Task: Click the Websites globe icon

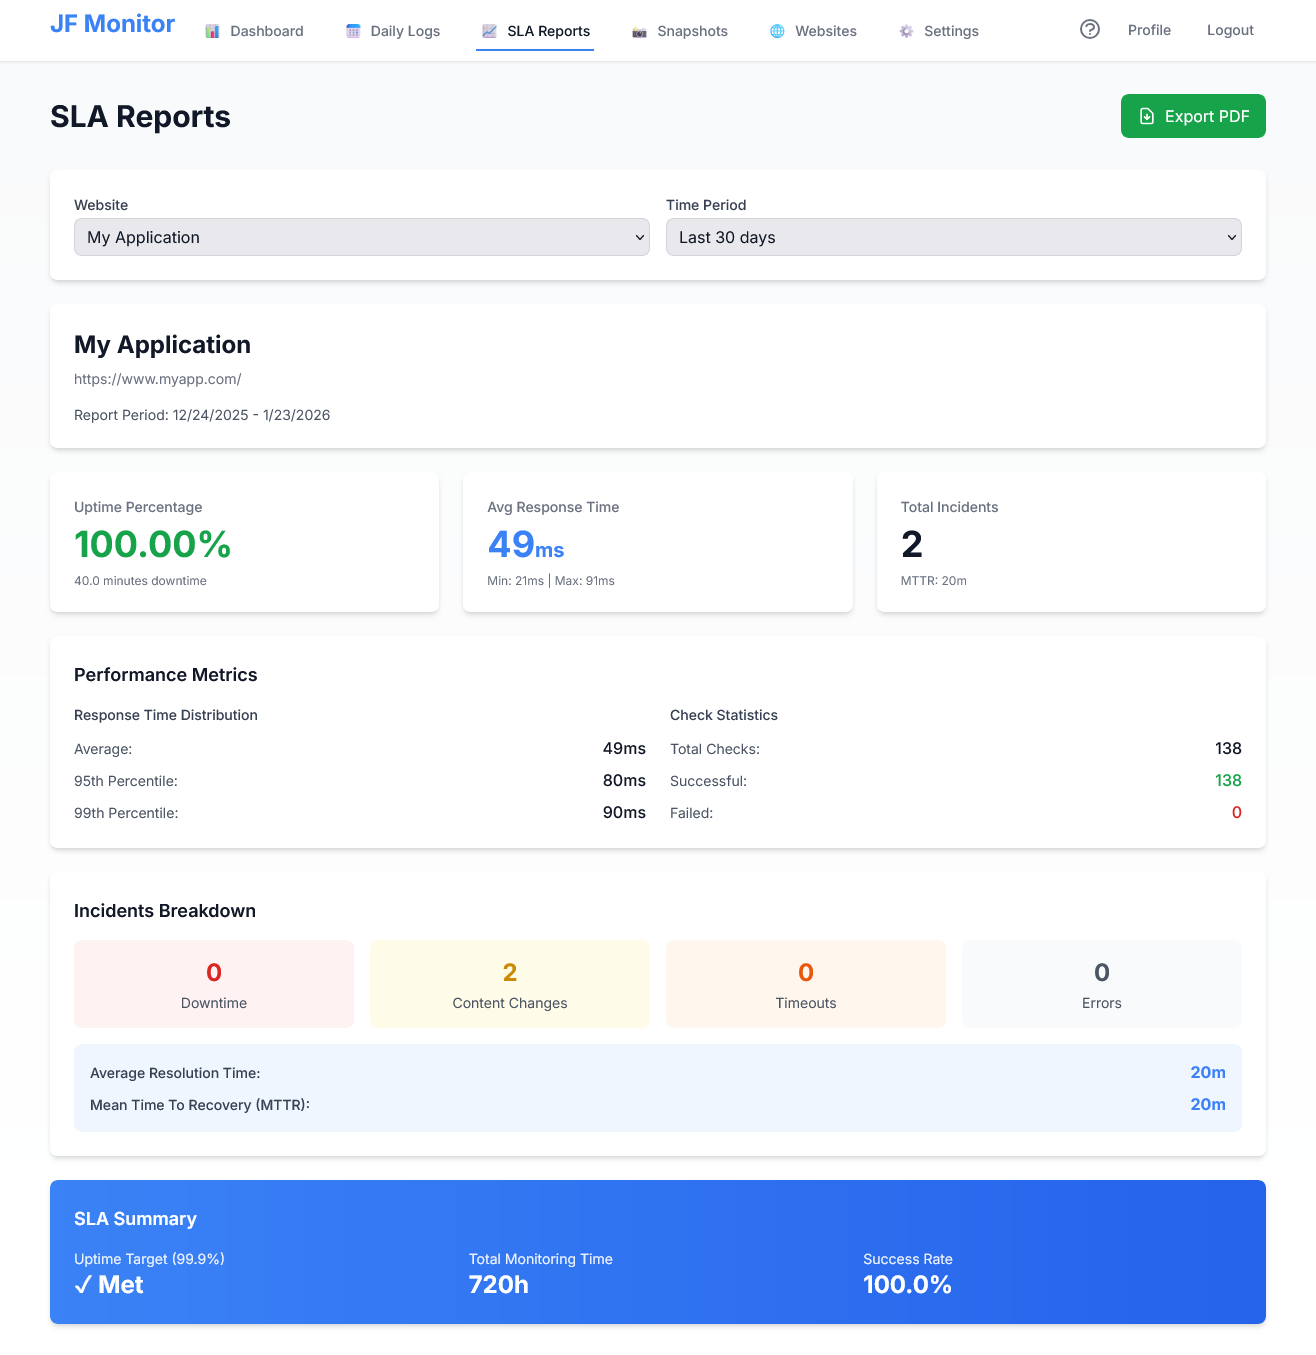Action: pyautogui.click(x=776, y=31)
